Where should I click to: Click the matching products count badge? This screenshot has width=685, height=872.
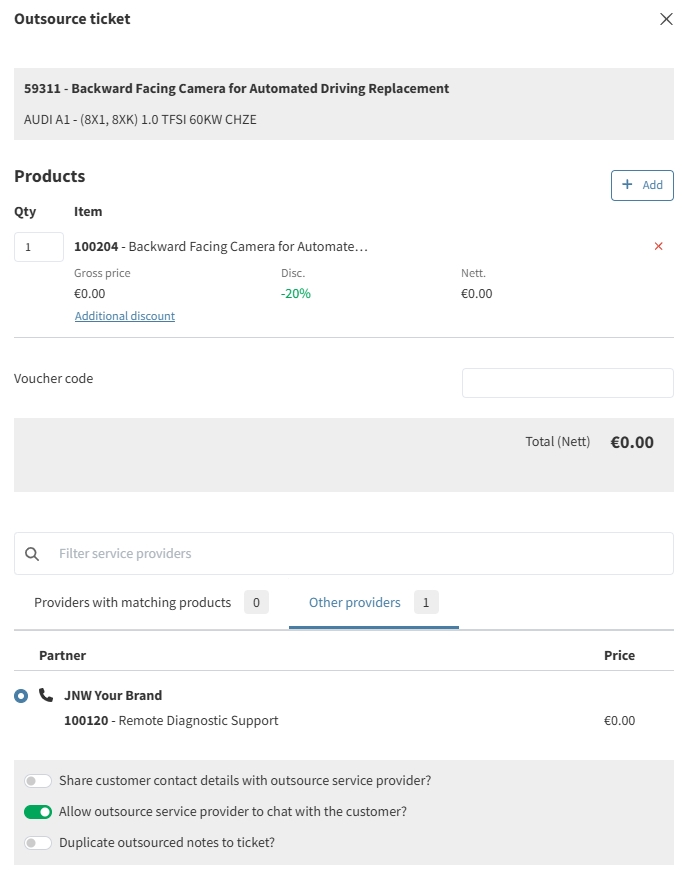tap(256, 603)
